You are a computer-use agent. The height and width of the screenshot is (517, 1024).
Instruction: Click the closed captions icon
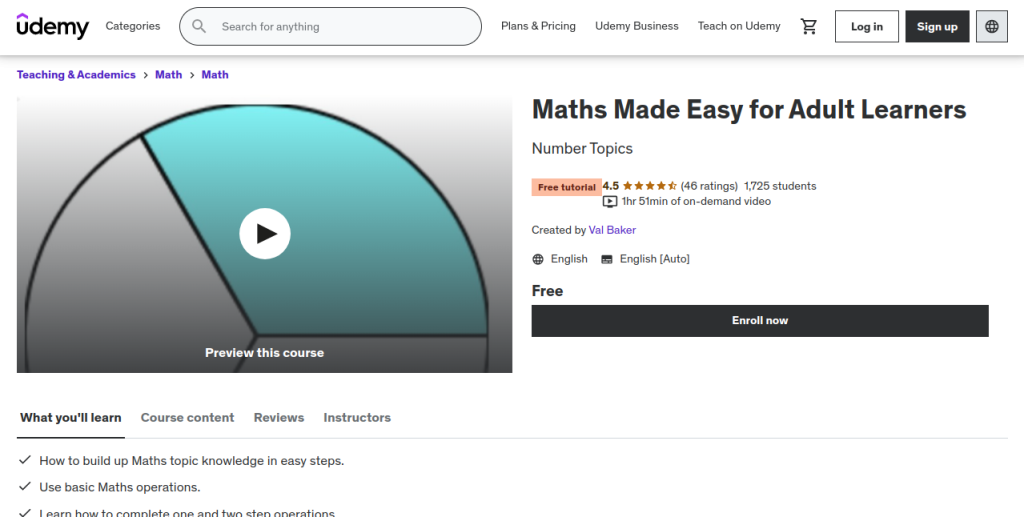coord(607,259)
